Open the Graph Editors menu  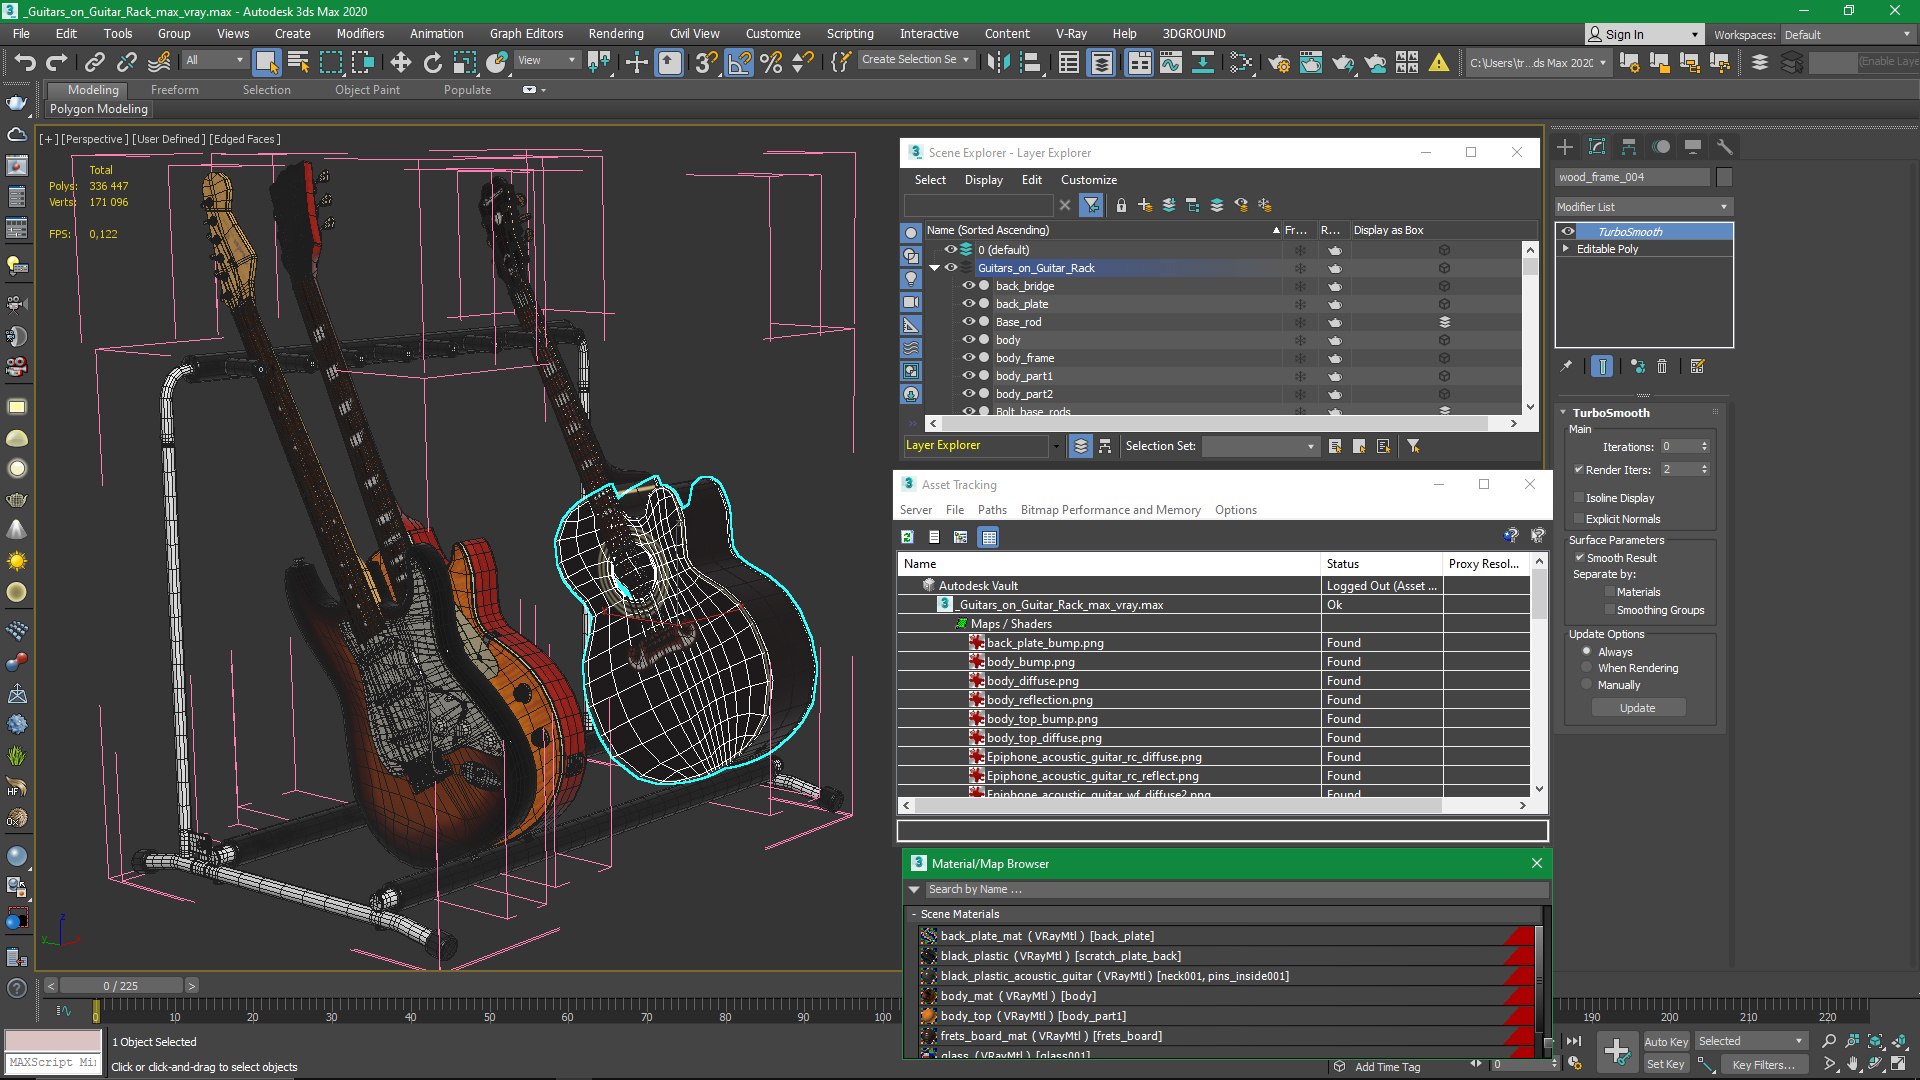tap(526, 33)
